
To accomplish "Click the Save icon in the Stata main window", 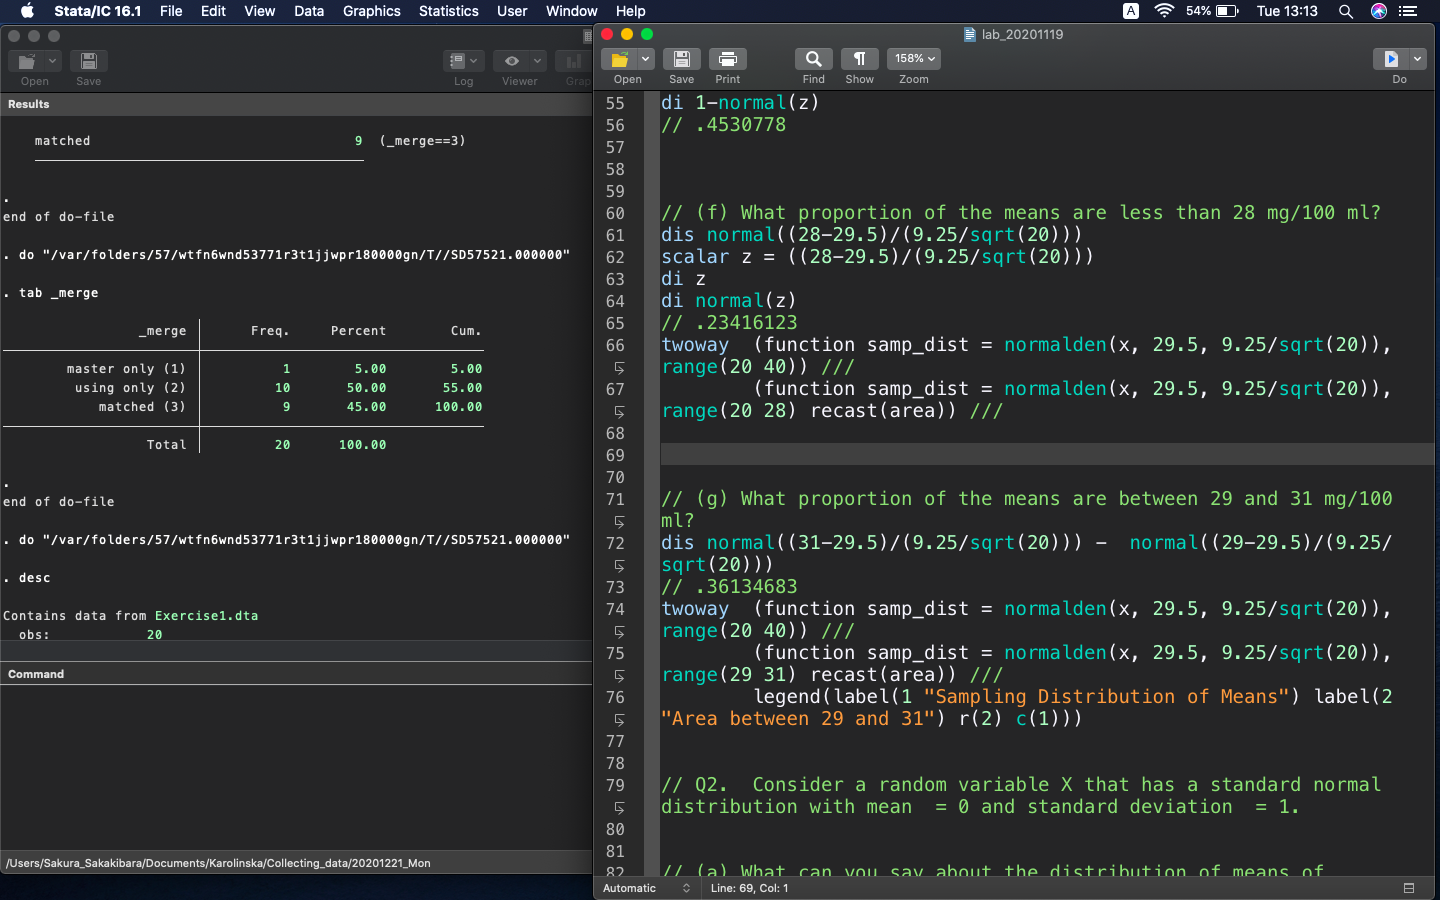I will click(x=89, y=61).
